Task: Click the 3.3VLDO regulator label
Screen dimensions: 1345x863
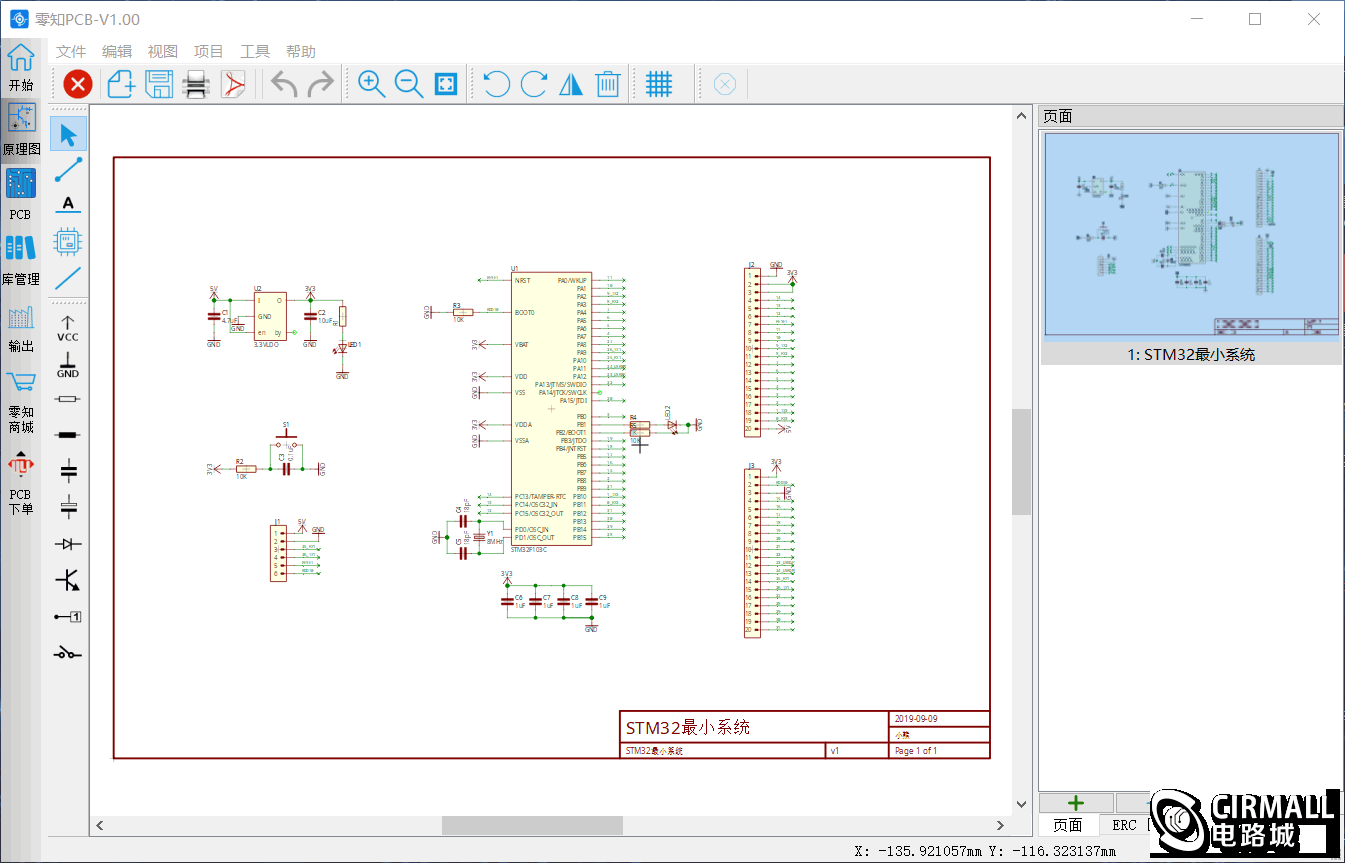Action: pyautogui.click(x=267, y=344)
